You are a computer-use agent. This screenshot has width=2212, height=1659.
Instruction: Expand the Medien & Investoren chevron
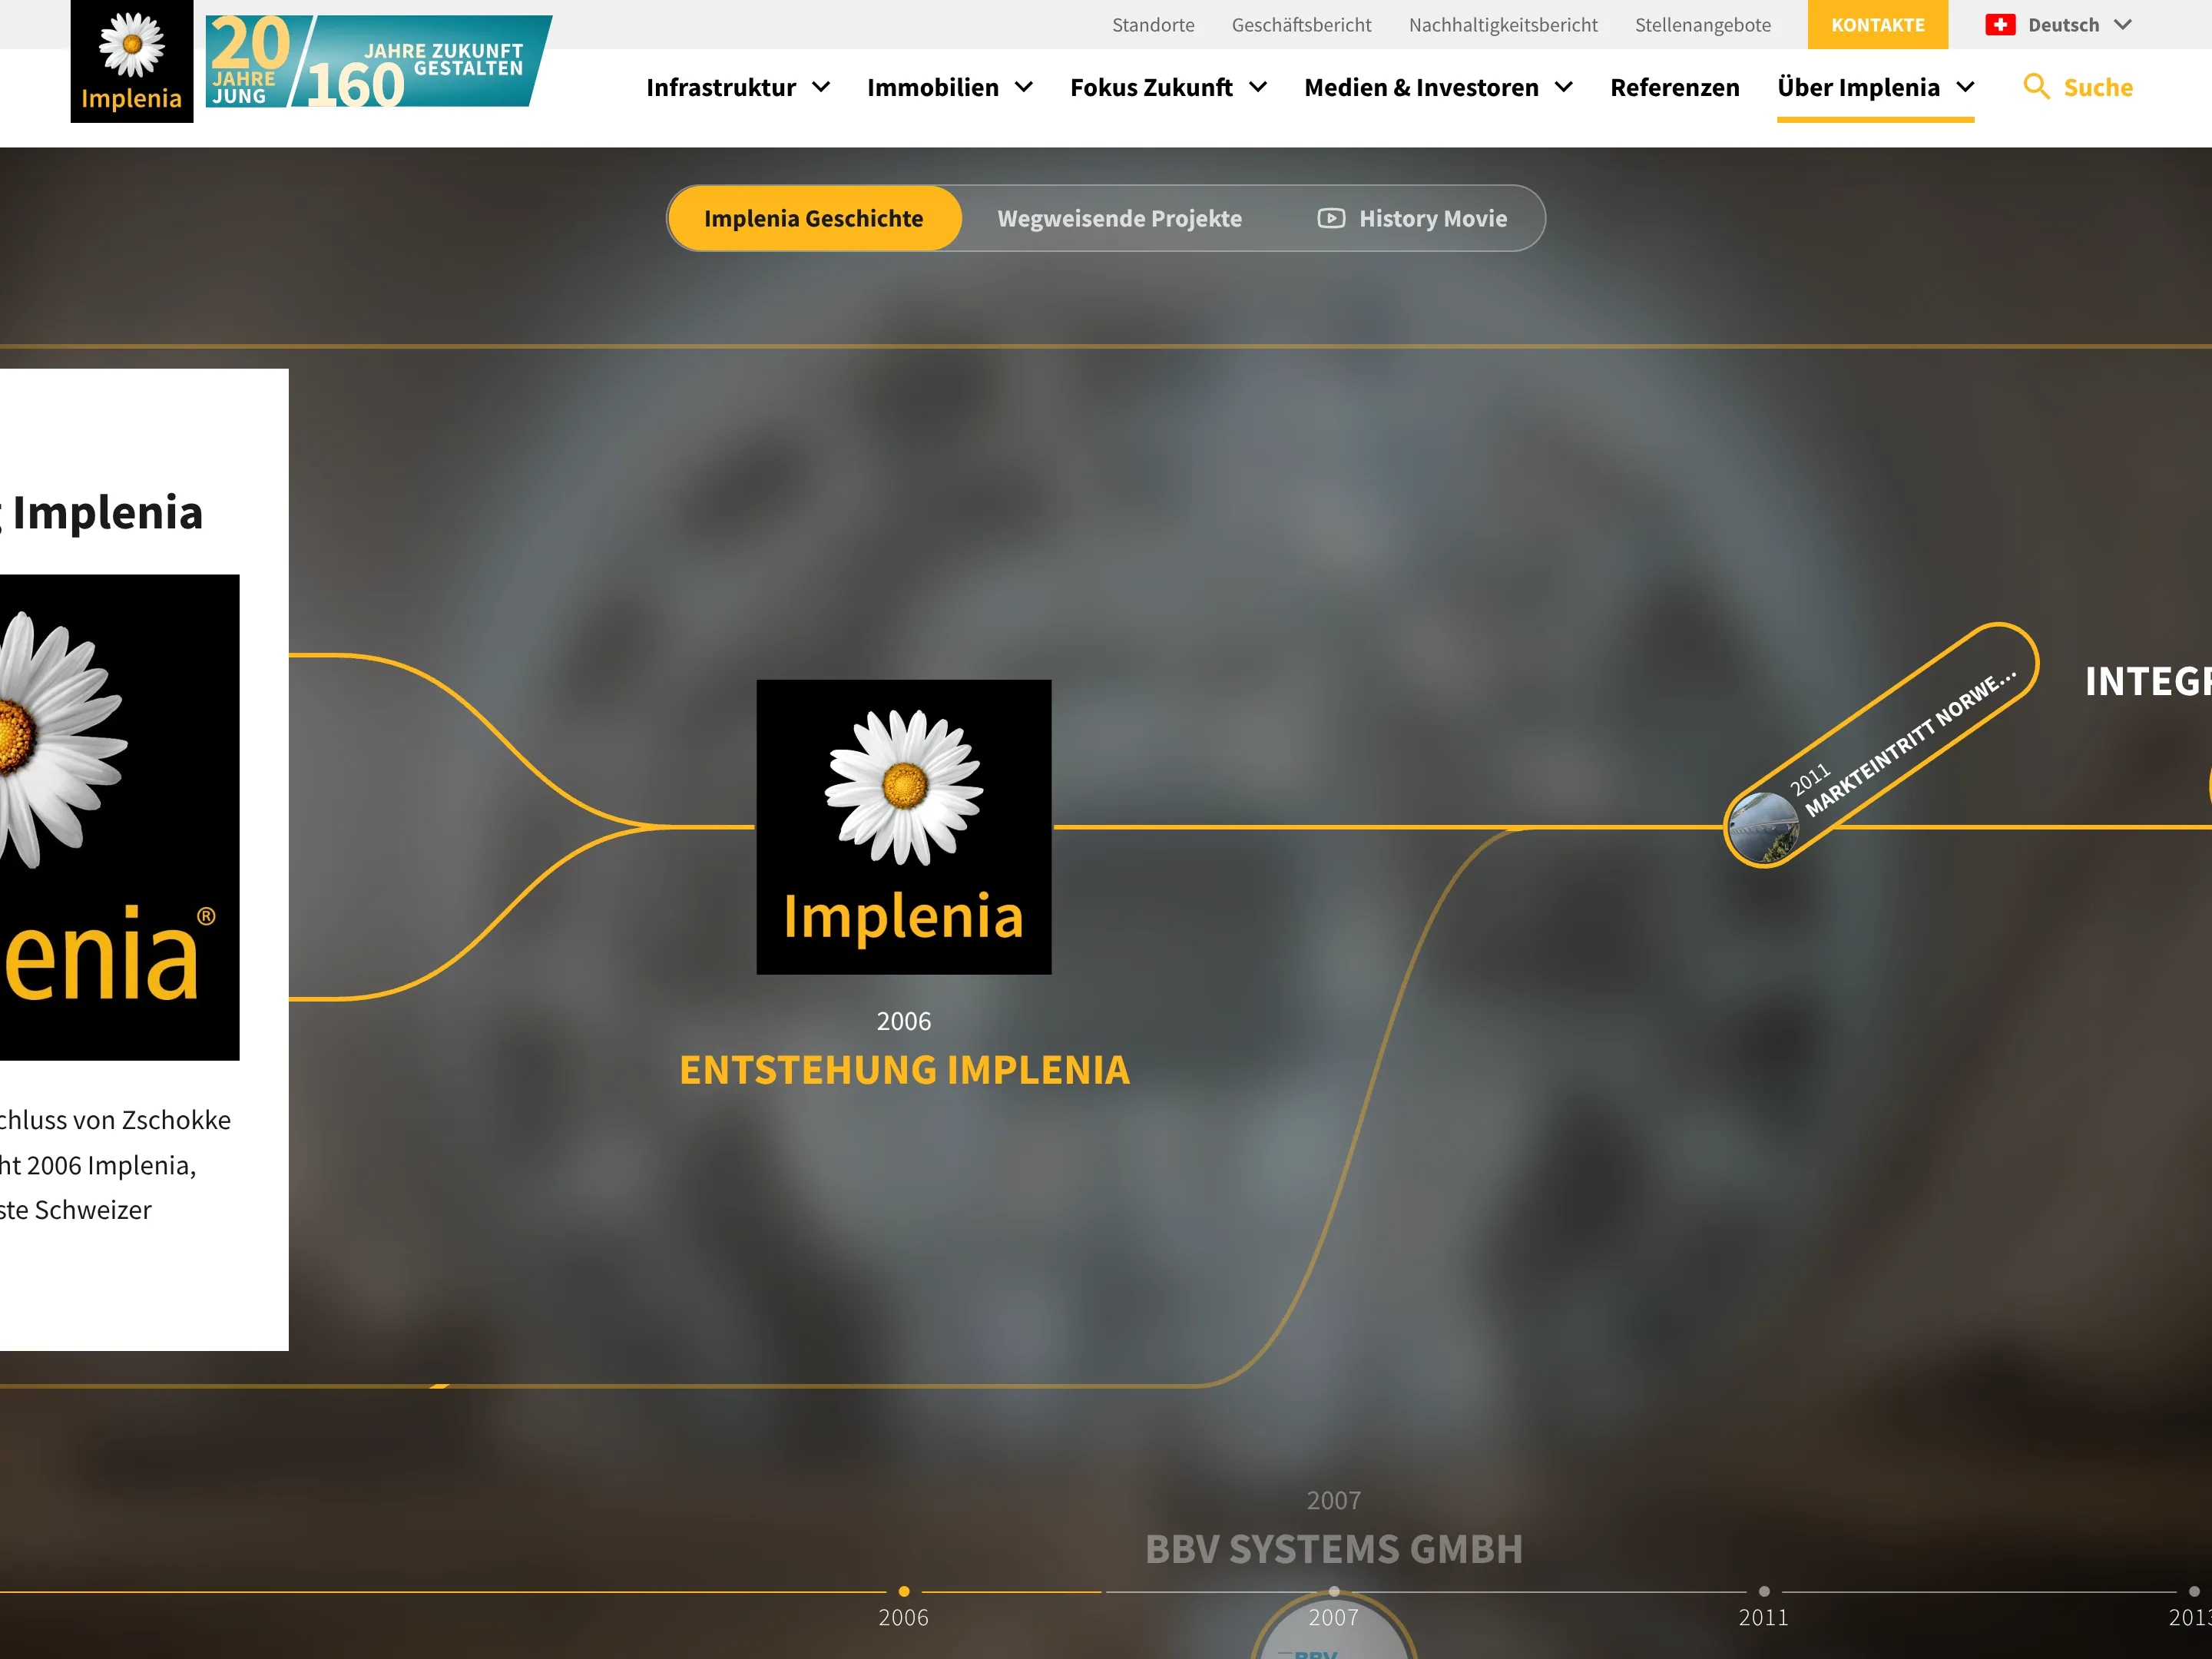(x=1564, y=88)
